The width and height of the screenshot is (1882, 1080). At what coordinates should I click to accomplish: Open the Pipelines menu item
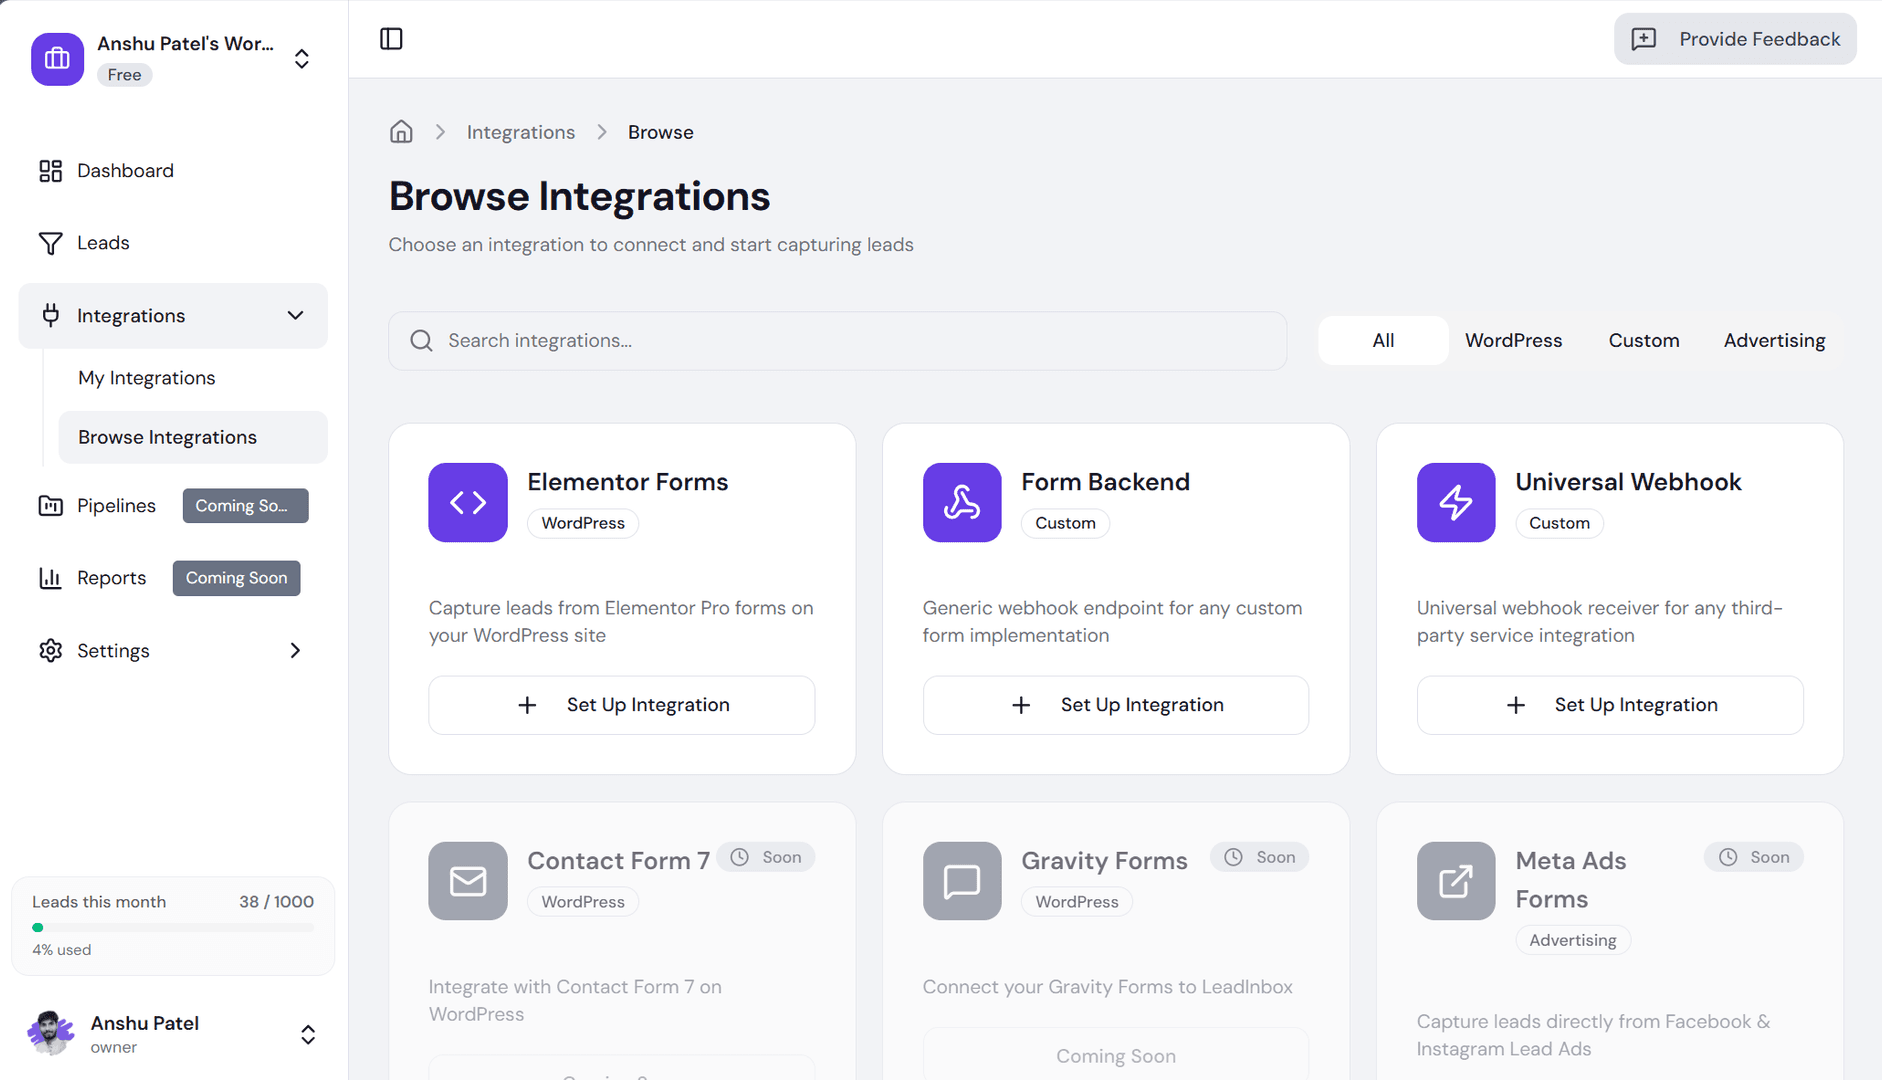[x=173, y=506]
